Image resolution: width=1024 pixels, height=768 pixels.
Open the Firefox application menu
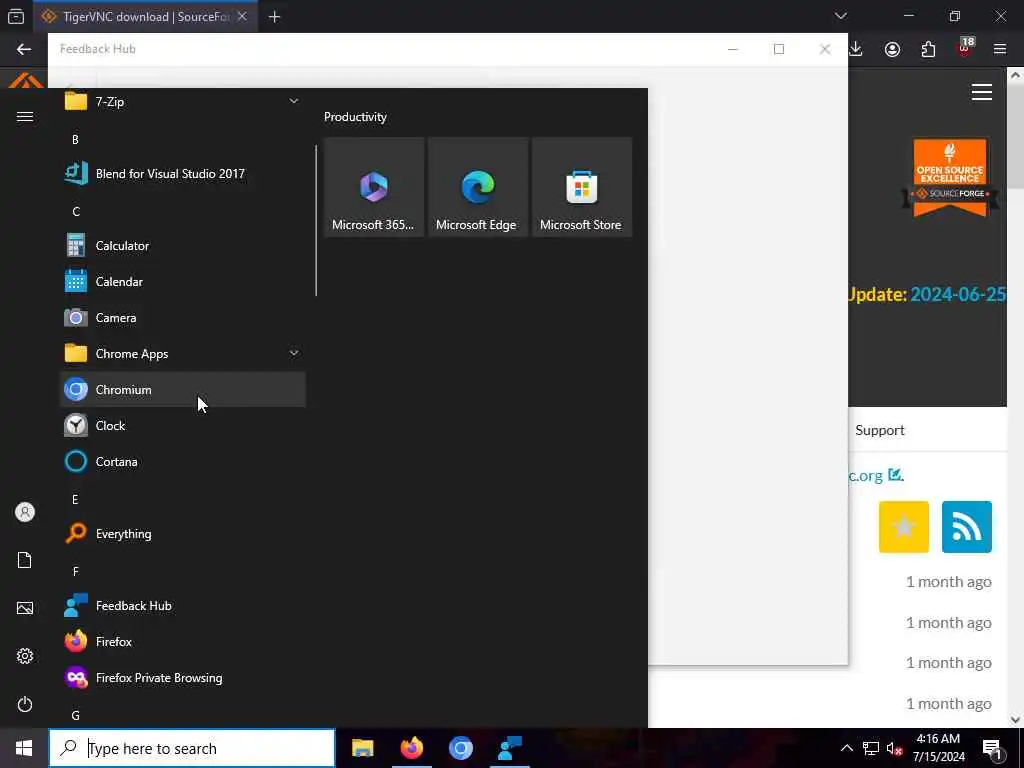(x=1000, y=49)
